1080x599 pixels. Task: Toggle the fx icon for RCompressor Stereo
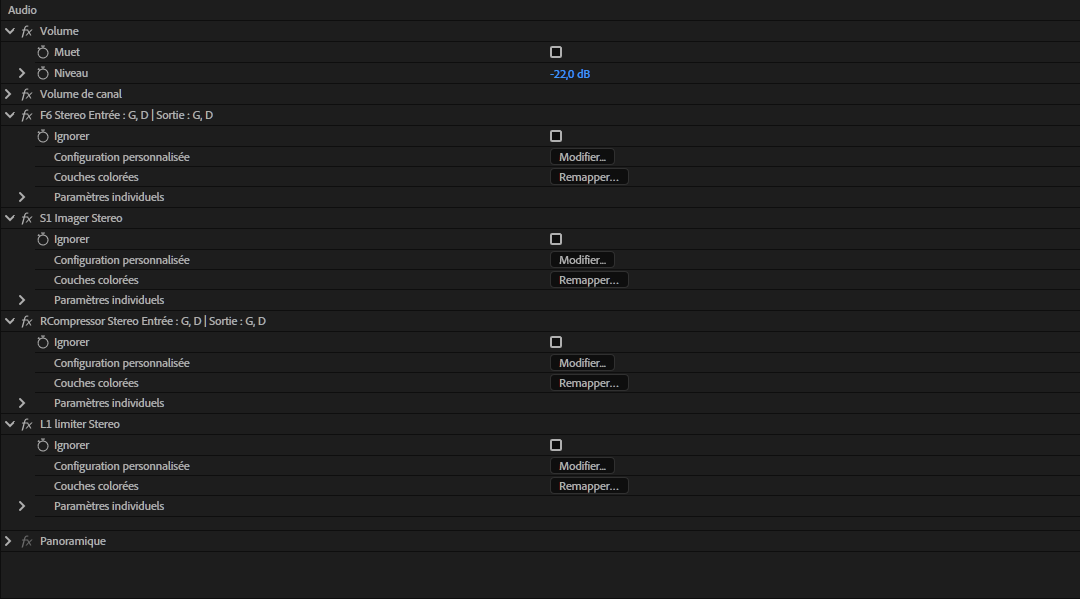click(27, 321)
